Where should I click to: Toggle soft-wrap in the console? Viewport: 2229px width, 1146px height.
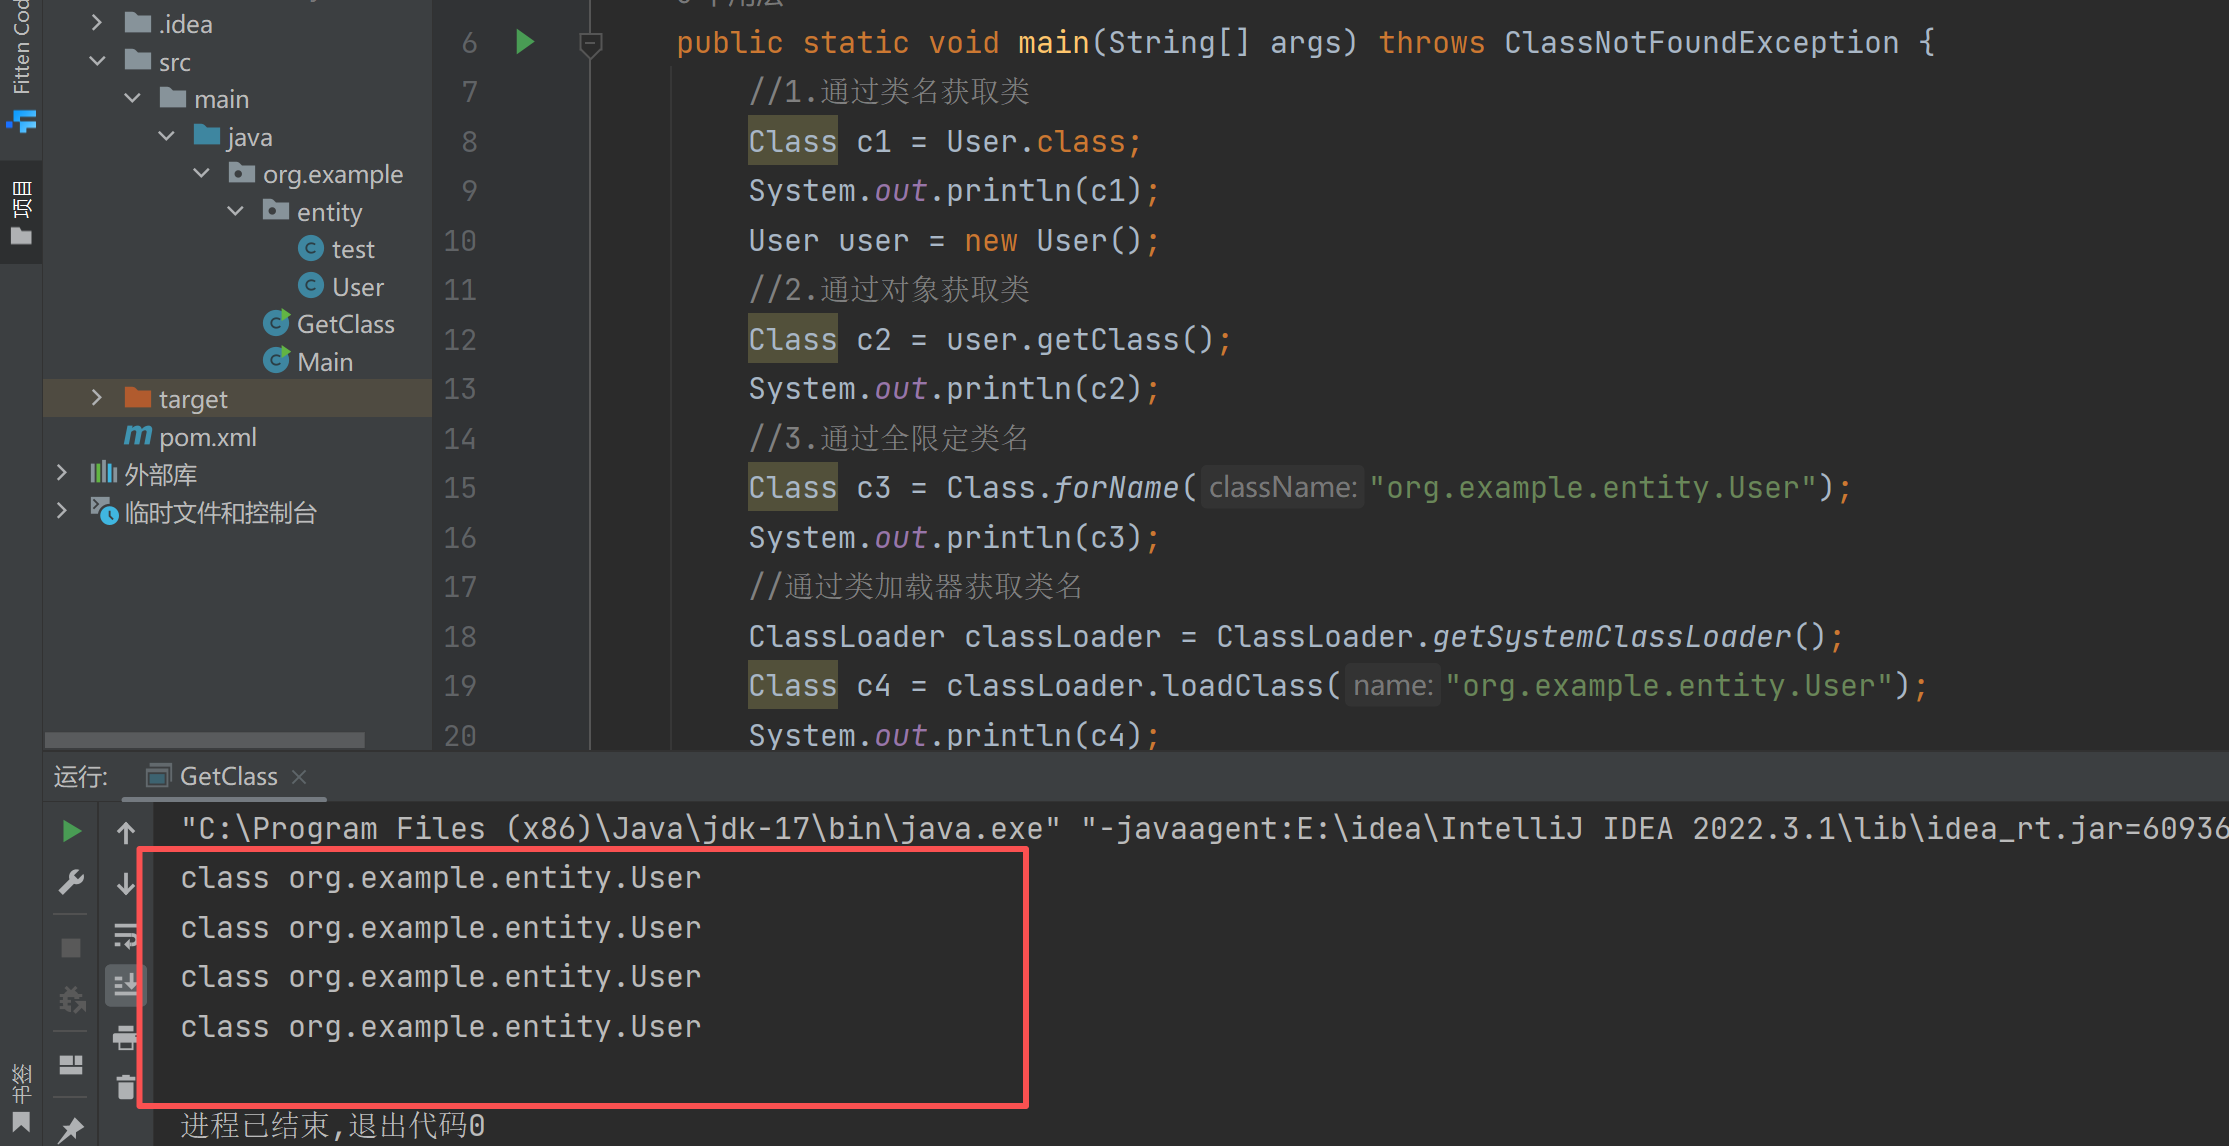click(x=125, y=936)
